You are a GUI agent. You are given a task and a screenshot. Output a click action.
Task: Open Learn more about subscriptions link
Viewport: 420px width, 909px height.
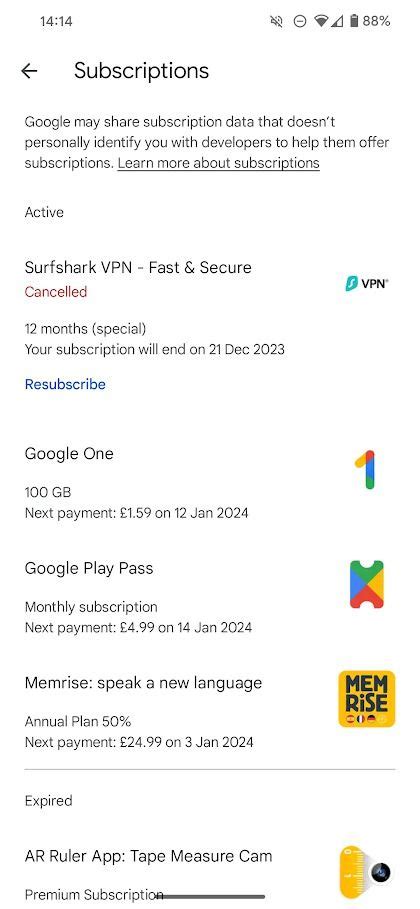click(x=218, y=163)
